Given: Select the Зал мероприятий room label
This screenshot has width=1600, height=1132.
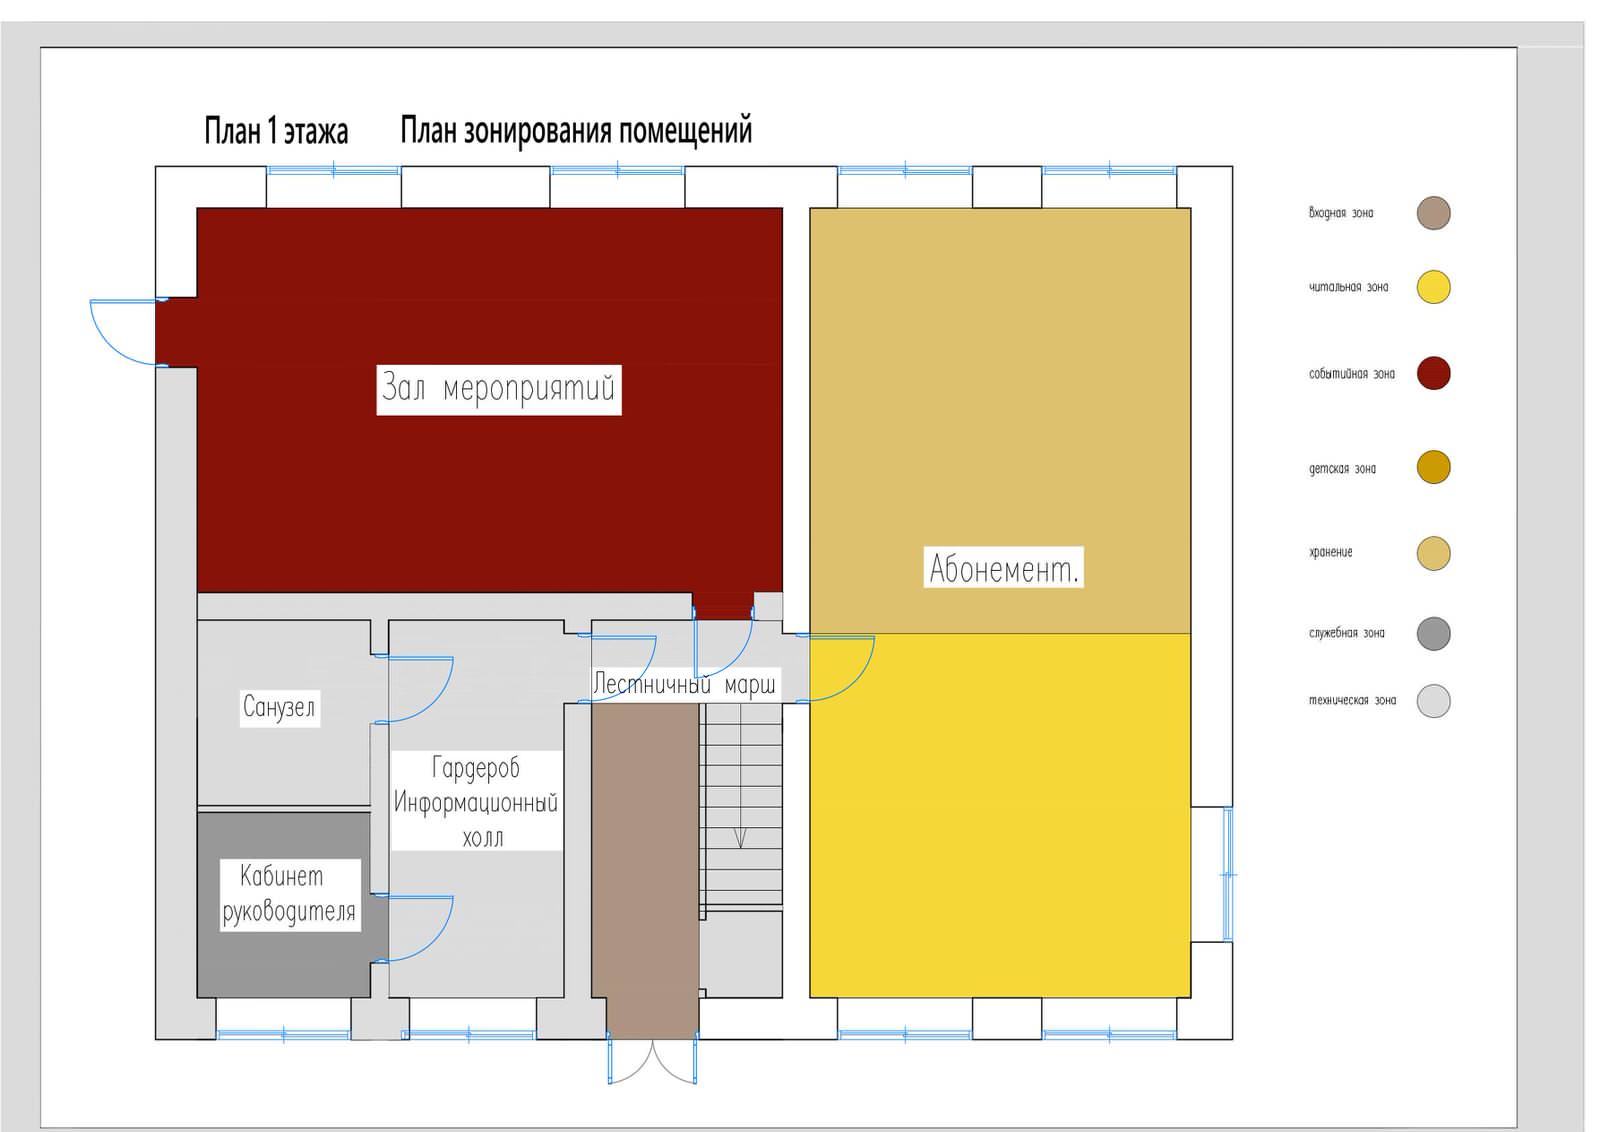Looking at the screenshot, I should point(498,389).
